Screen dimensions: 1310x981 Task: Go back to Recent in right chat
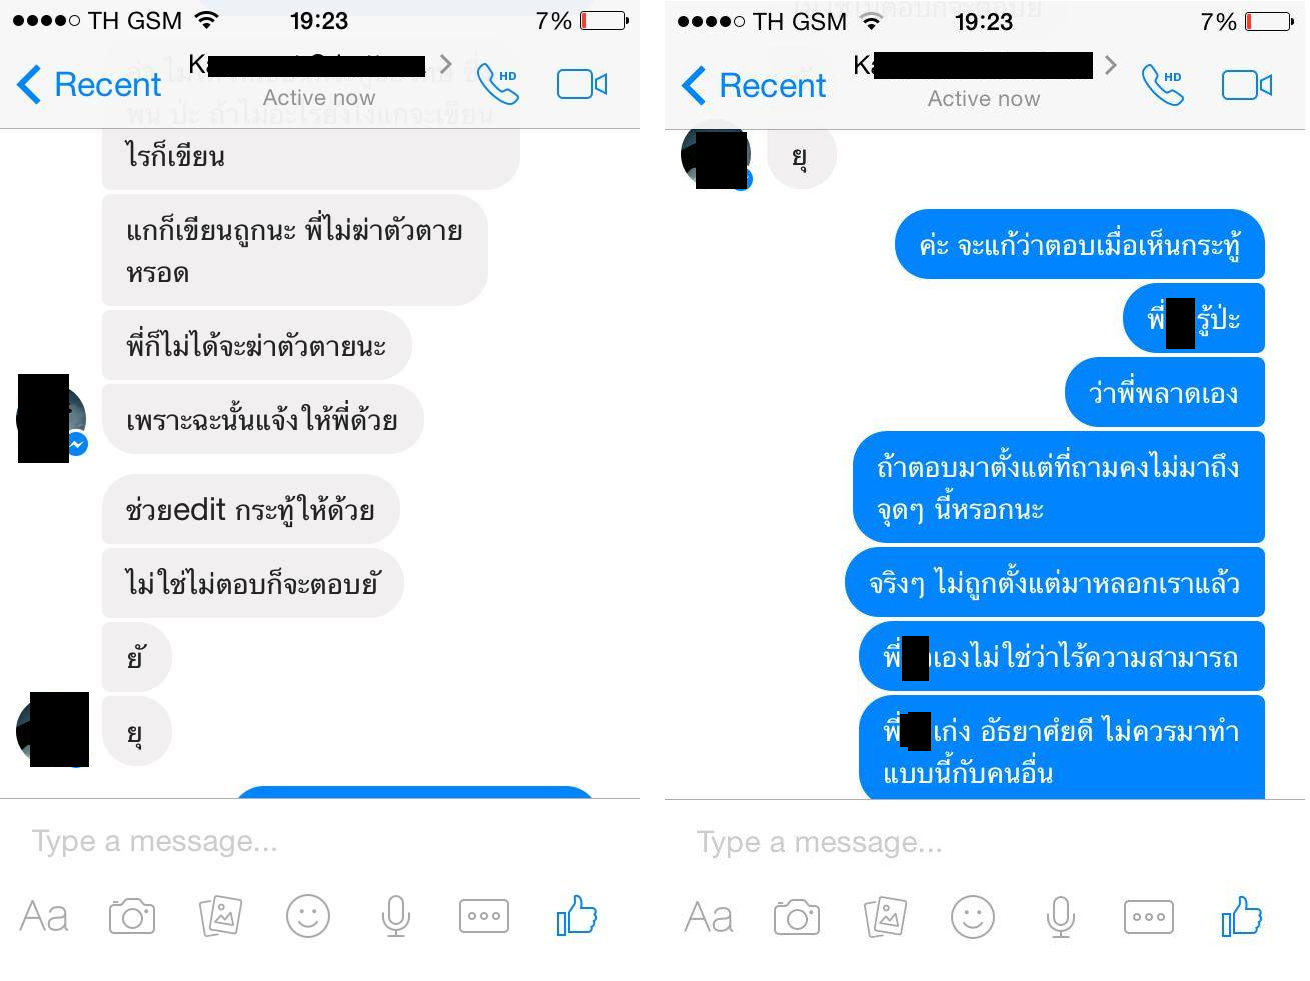(754, 85)
